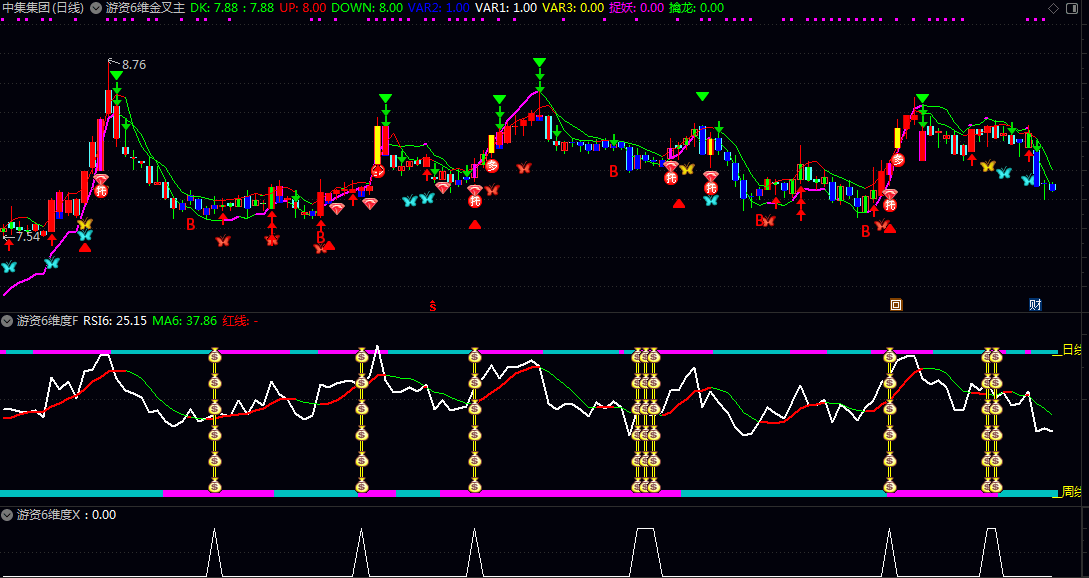Screen dimensions: 1089x578
Task: Click the red $ marker on the timeline
Action: coord(432,305)
